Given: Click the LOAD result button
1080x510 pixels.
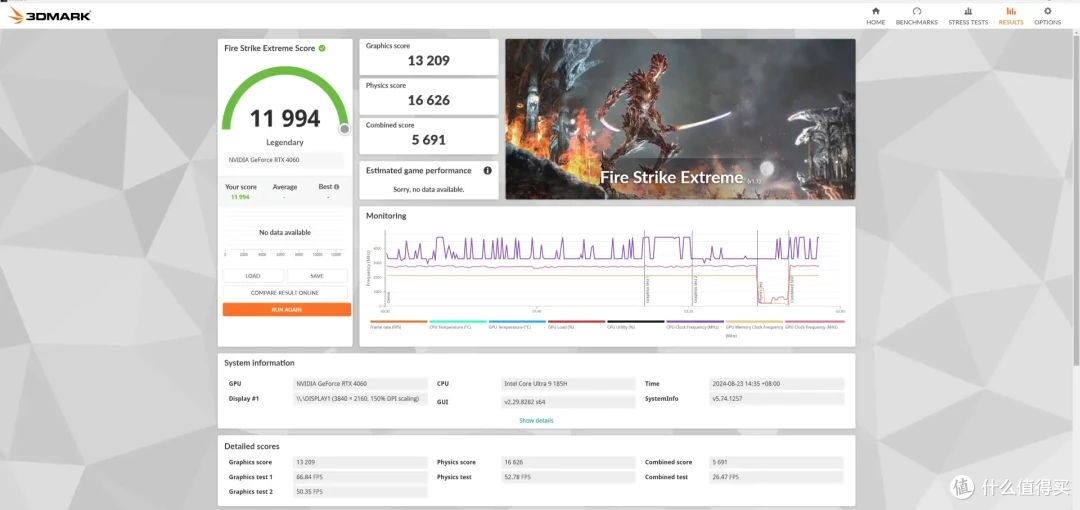Looking at the screenshot, I should 253,276.
